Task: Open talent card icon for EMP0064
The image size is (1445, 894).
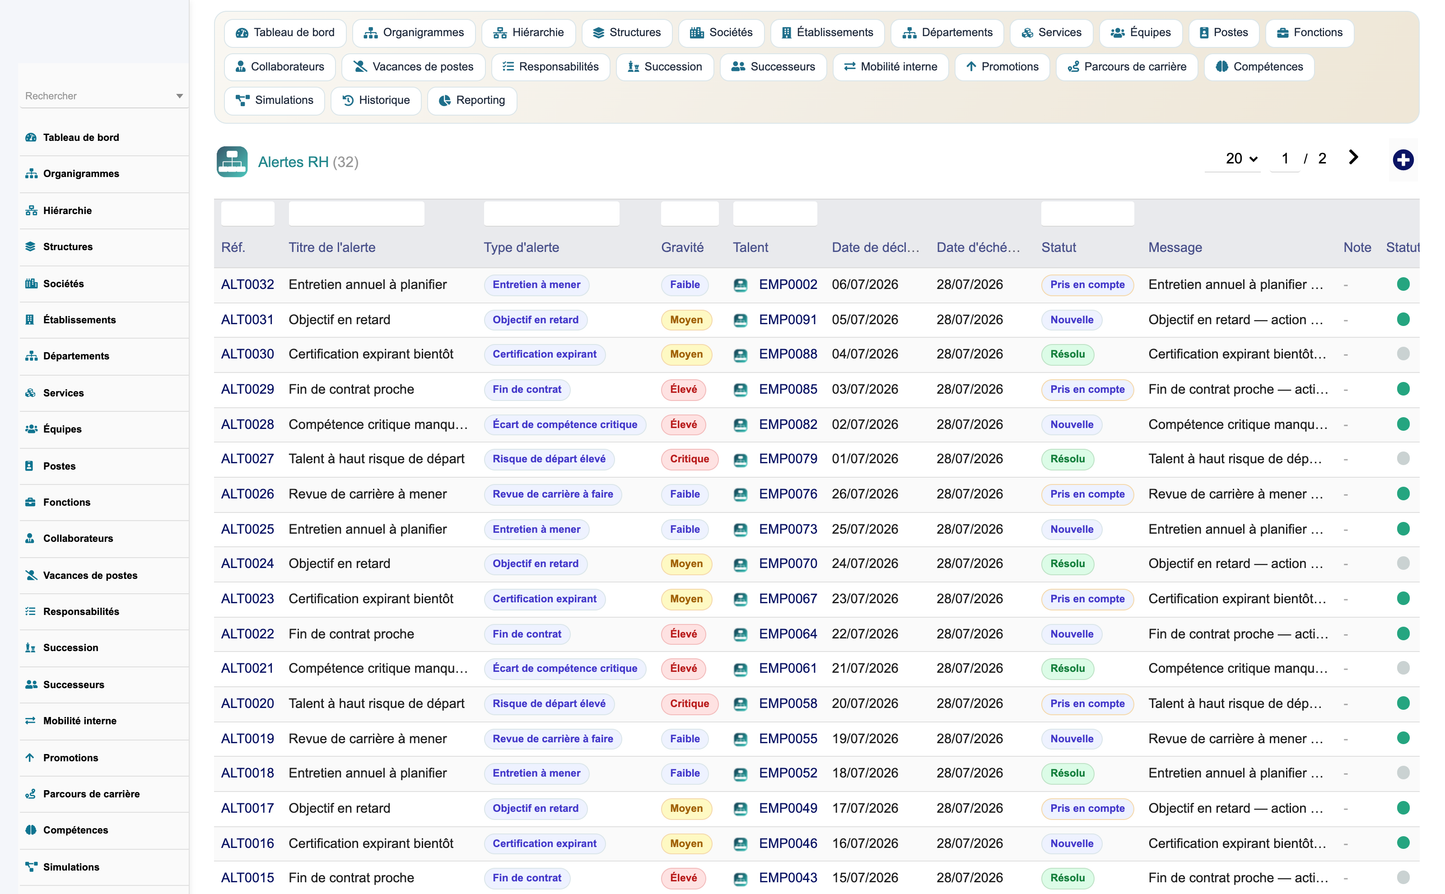Action: (x=741, y=634)
